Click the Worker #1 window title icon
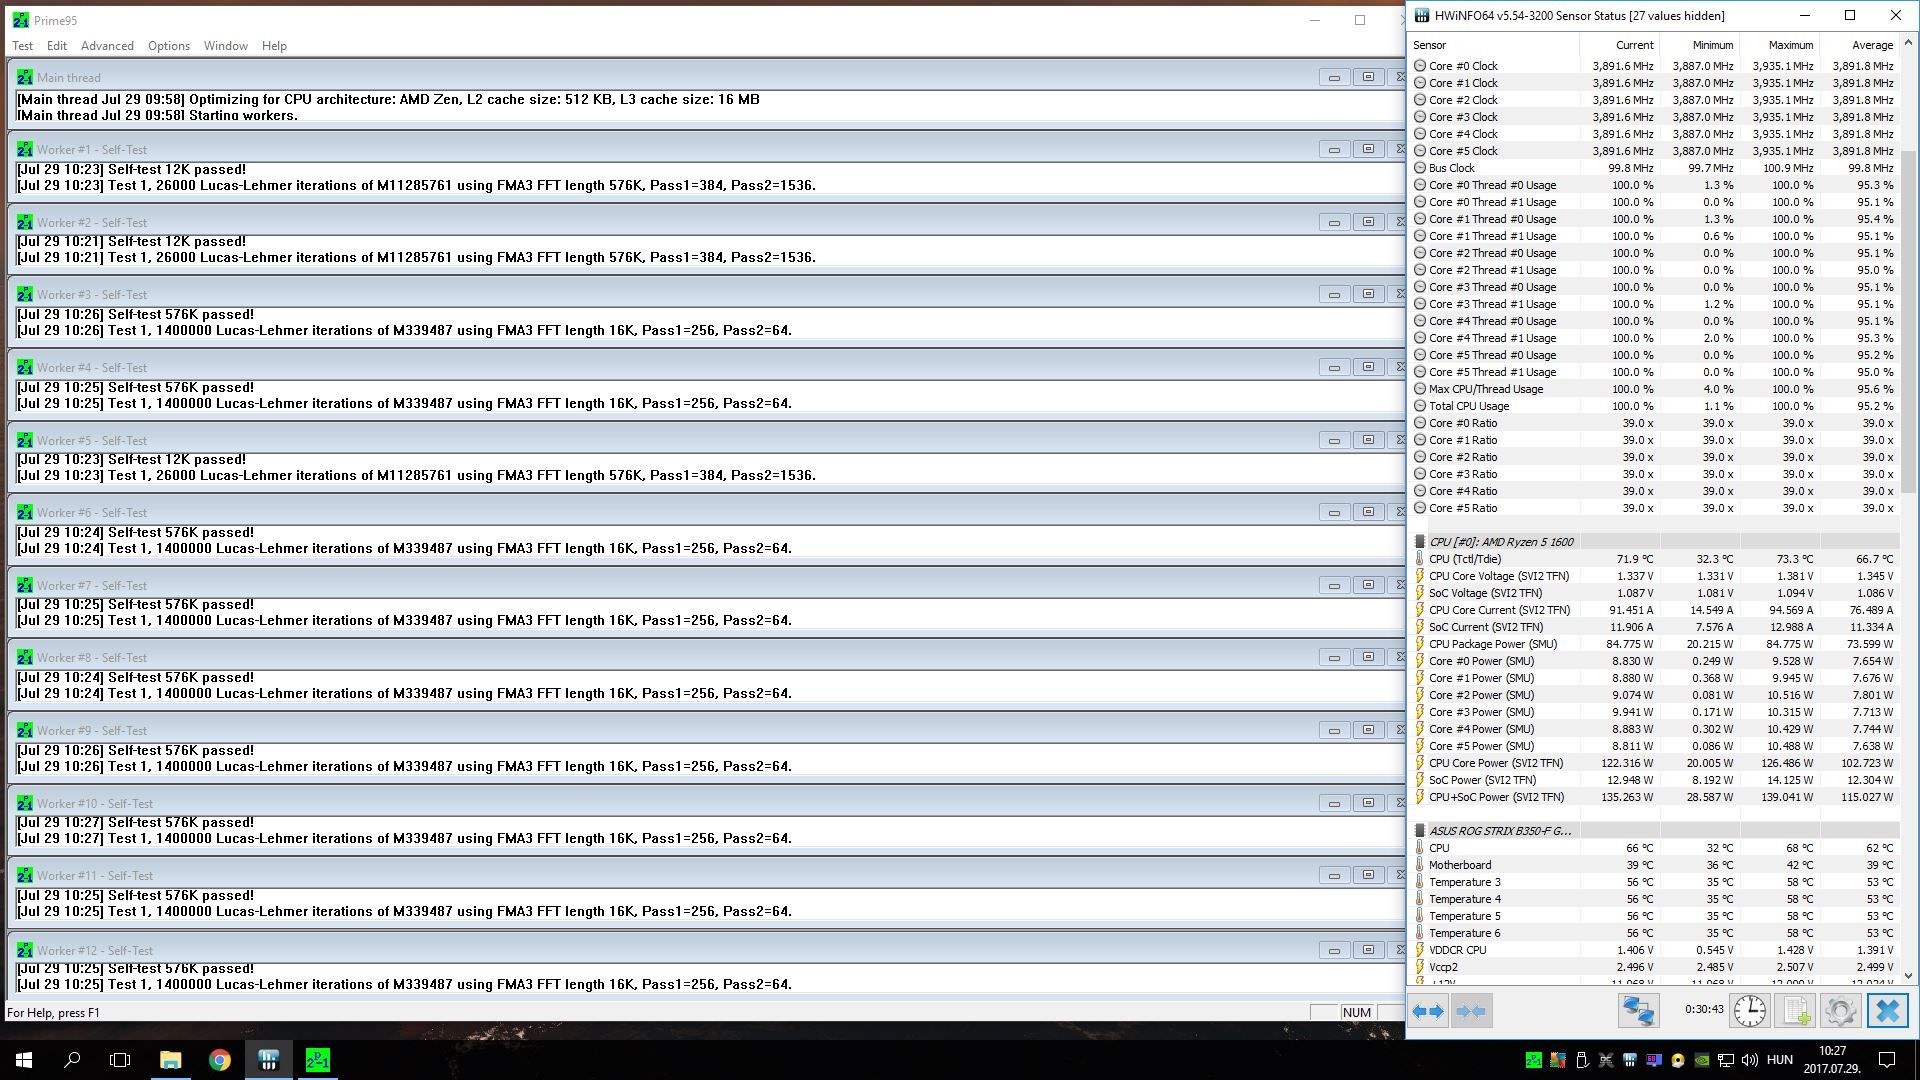 click(x=25, y=149)
